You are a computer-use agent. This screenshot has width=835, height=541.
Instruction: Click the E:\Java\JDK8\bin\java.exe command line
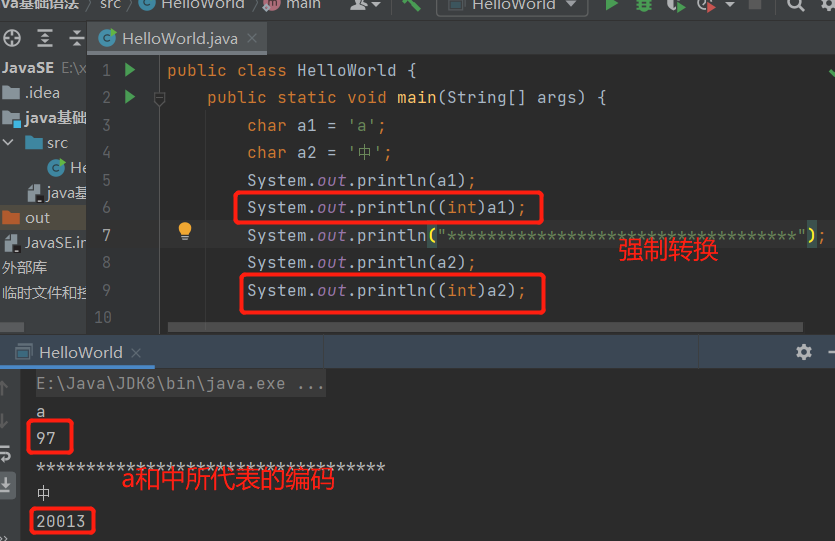180,383
